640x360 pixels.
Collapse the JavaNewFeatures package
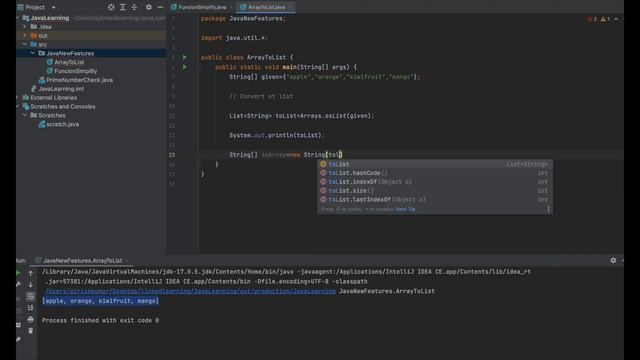click(x=32, y=53)
